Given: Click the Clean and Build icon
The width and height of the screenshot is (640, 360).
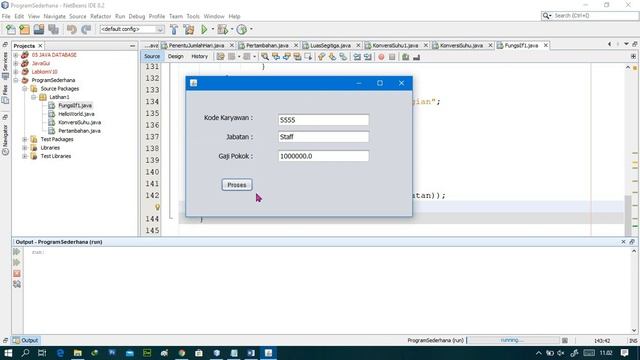Looking at the screenshot, I should [x=189, y=29].
